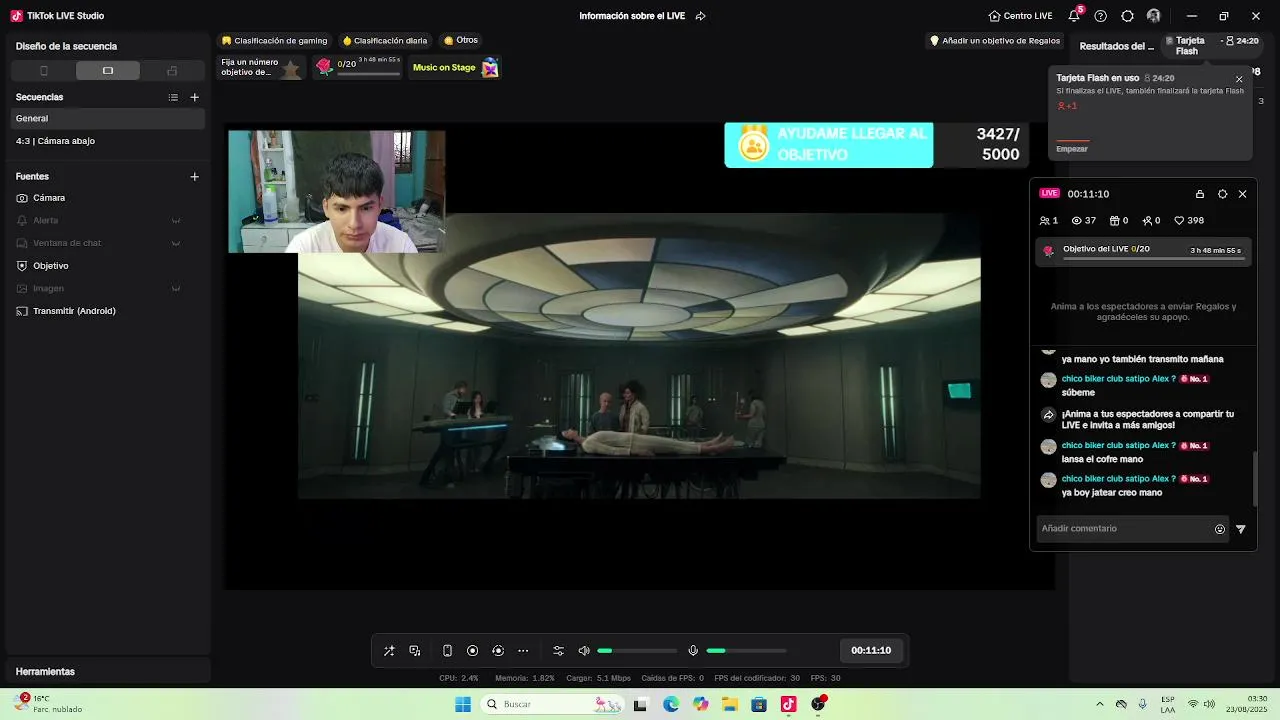This screenshot has width=1280, height=720.
Task: Select the landscape sequence layout
Action: [x=108, y=71]
